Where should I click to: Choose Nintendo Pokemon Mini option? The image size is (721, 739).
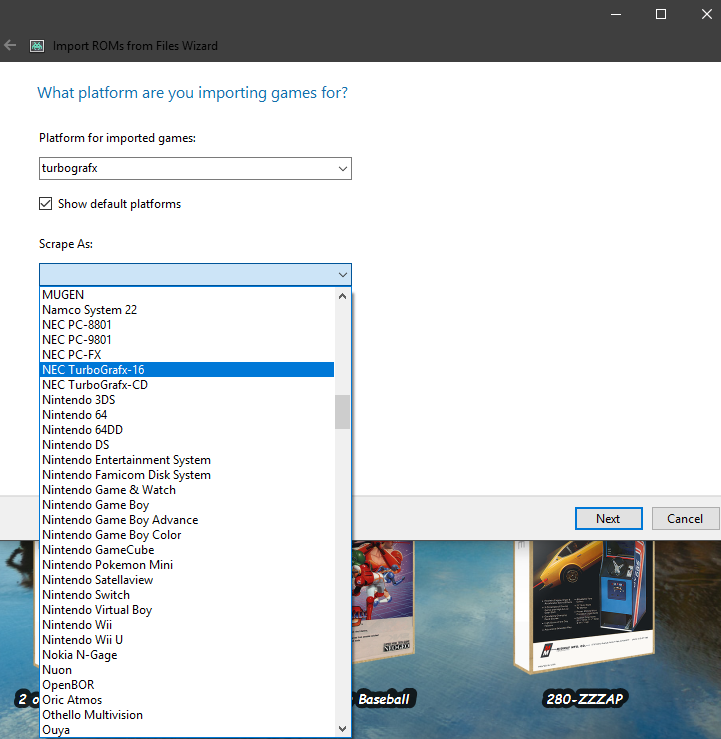(188, 565)
